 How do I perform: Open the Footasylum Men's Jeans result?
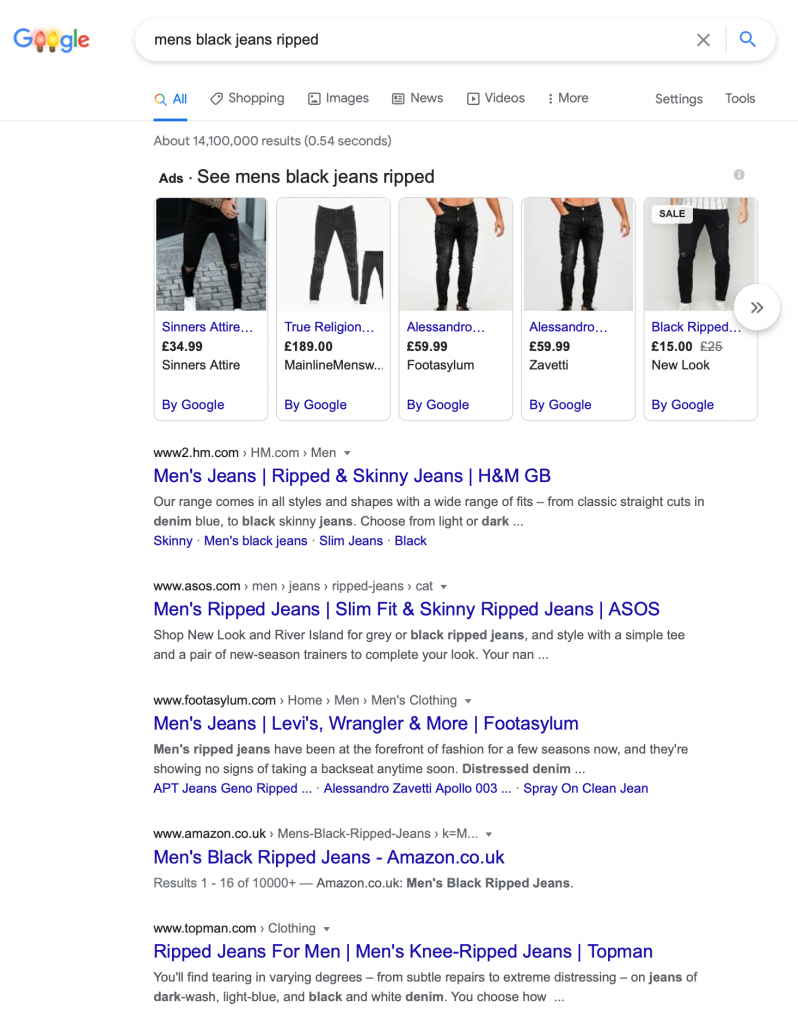click(x=366, y=724)
